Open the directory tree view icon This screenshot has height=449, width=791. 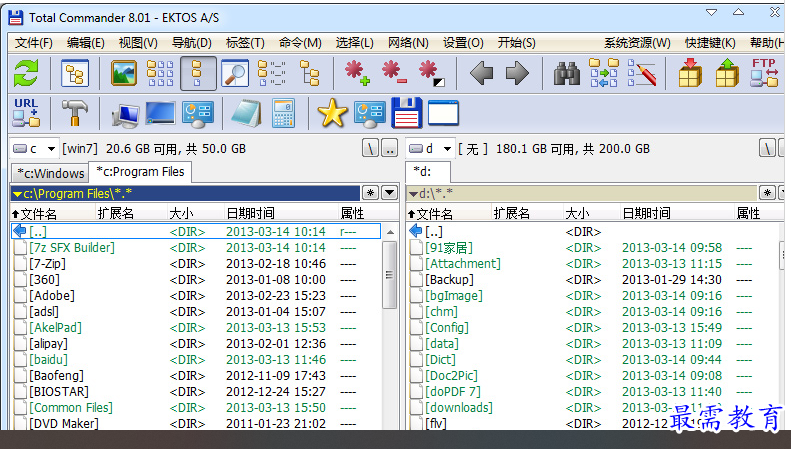click(75, 74)
